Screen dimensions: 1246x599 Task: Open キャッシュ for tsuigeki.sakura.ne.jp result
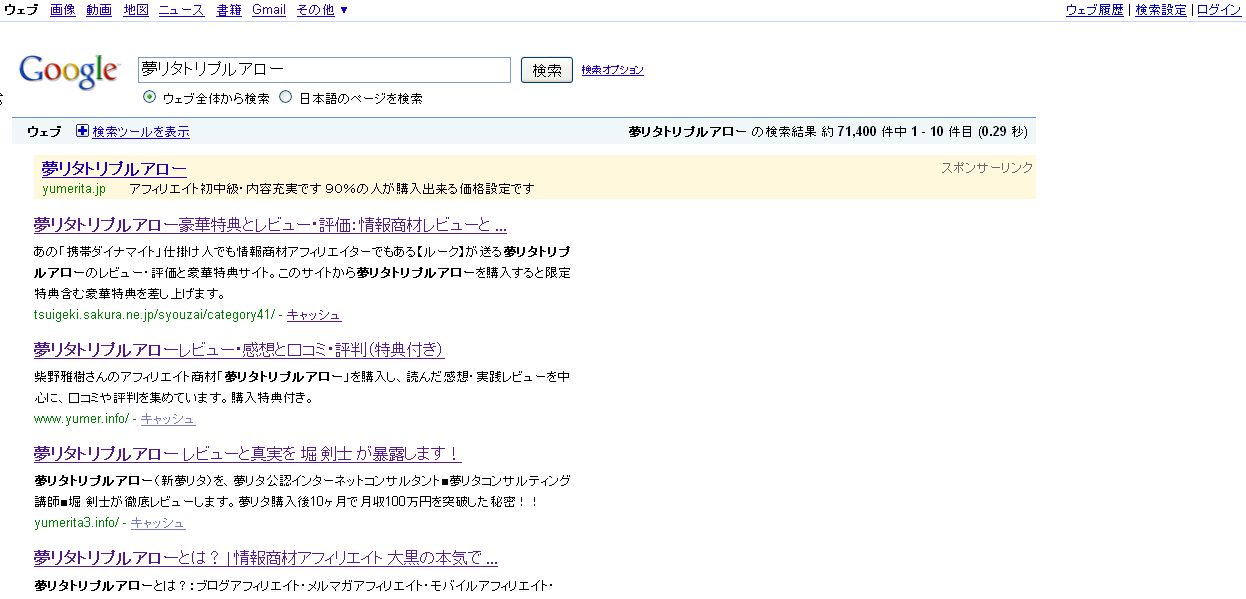(314, 315)
